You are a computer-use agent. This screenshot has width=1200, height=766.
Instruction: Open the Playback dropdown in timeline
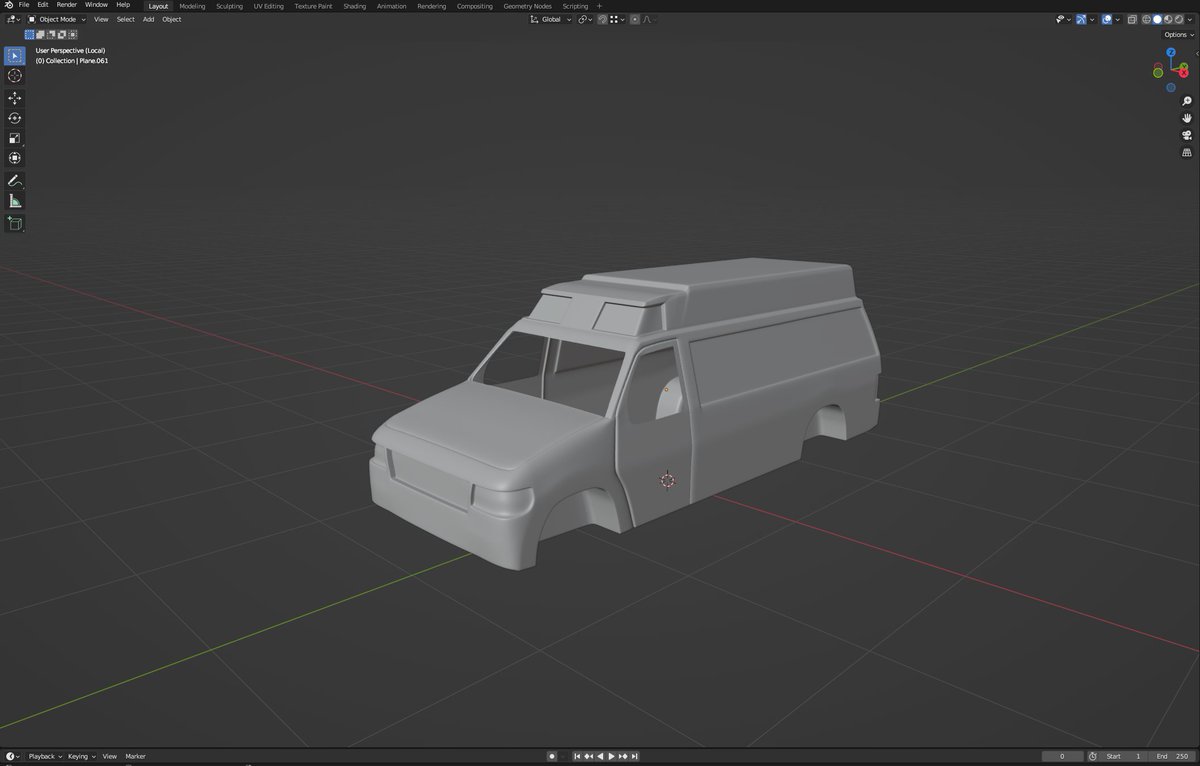pos(44,756)
